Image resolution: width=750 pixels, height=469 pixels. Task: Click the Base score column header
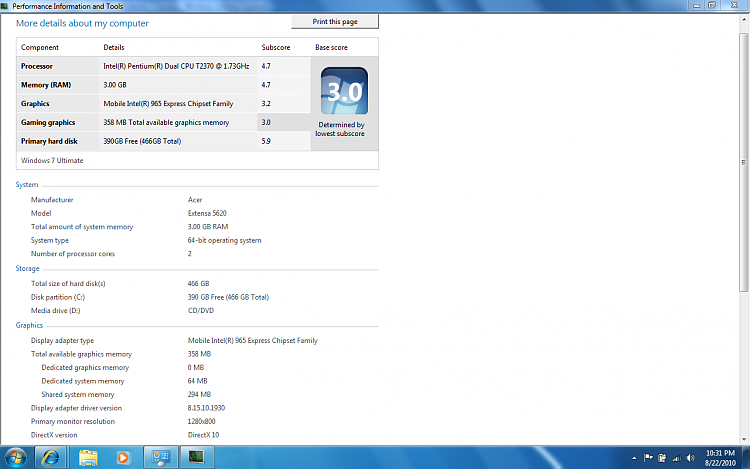[331, 47]
